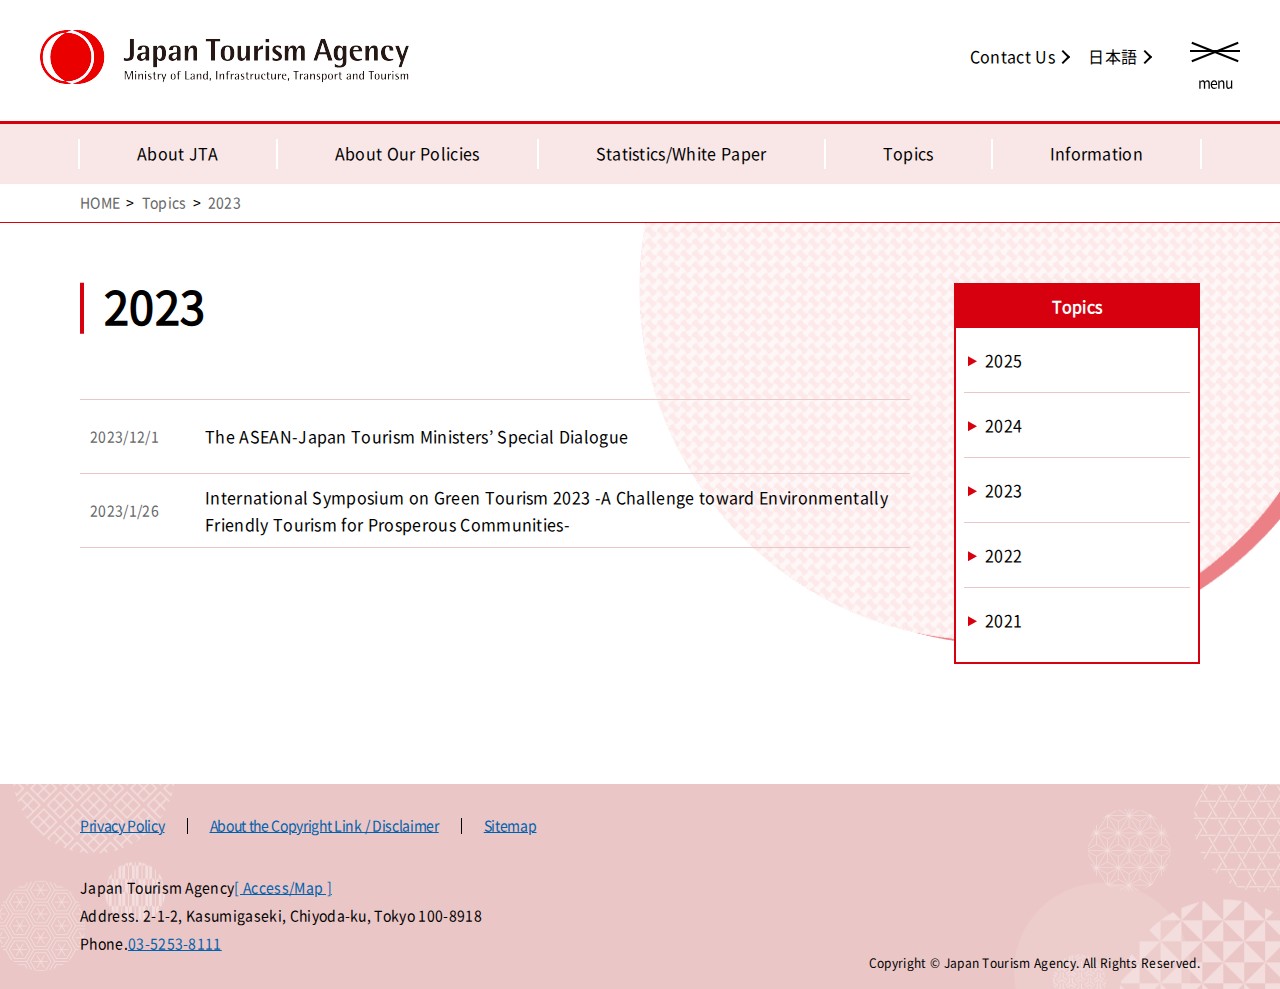Click the phone number 03-5253-8111
The image size is (1280, 989).
[174, 944]
